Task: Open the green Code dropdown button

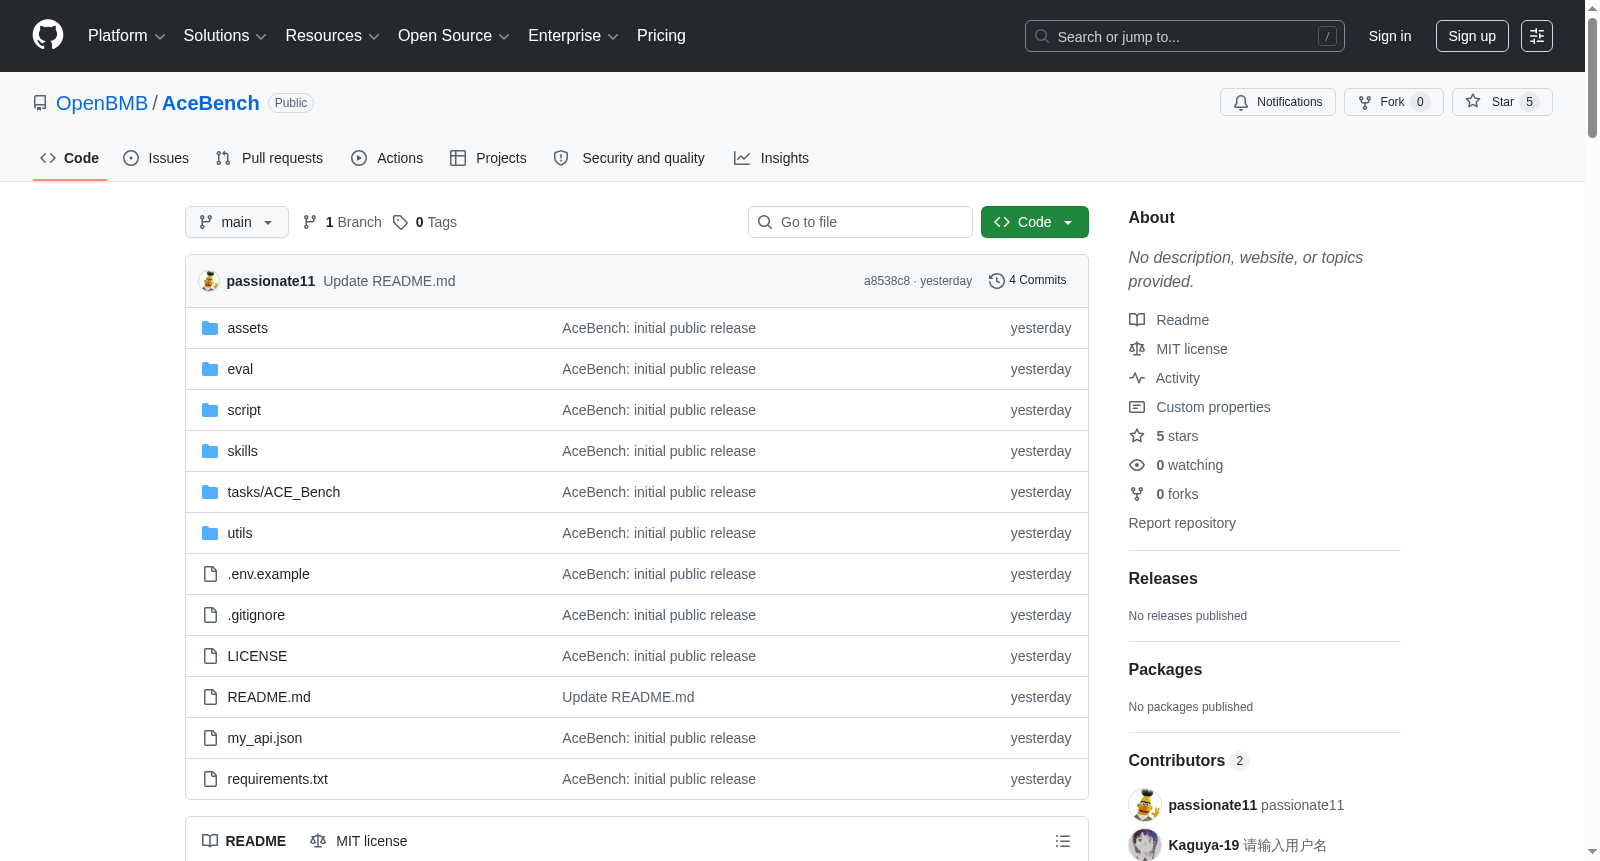Action: pyautogui.click(x=1035, y=222)
